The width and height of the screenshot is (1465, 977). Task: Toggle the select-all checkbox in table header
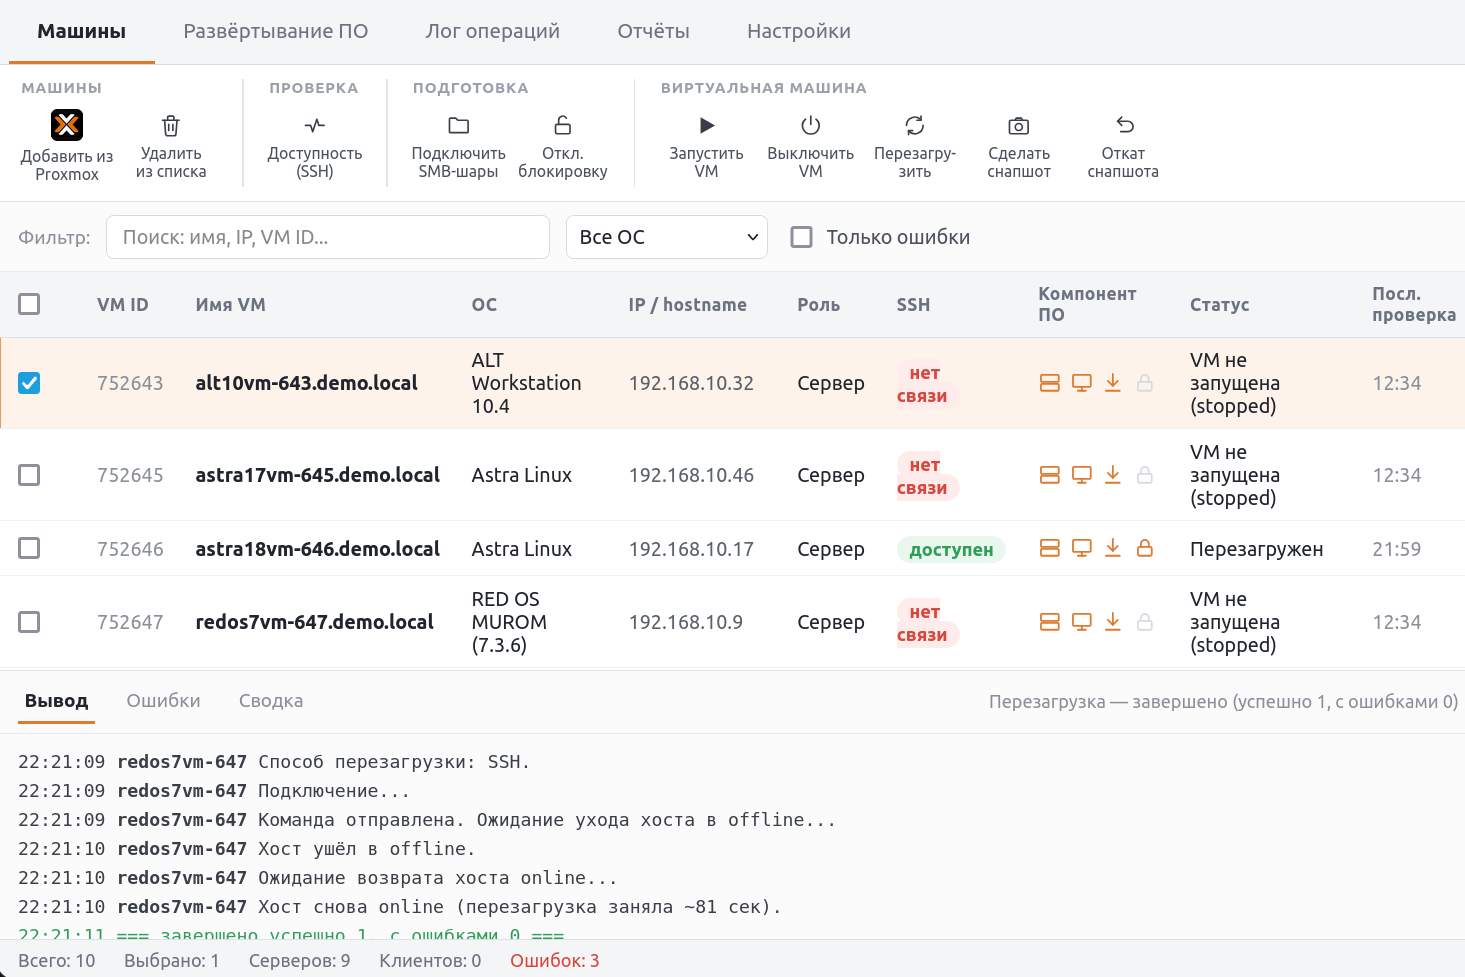click(29, 304)
